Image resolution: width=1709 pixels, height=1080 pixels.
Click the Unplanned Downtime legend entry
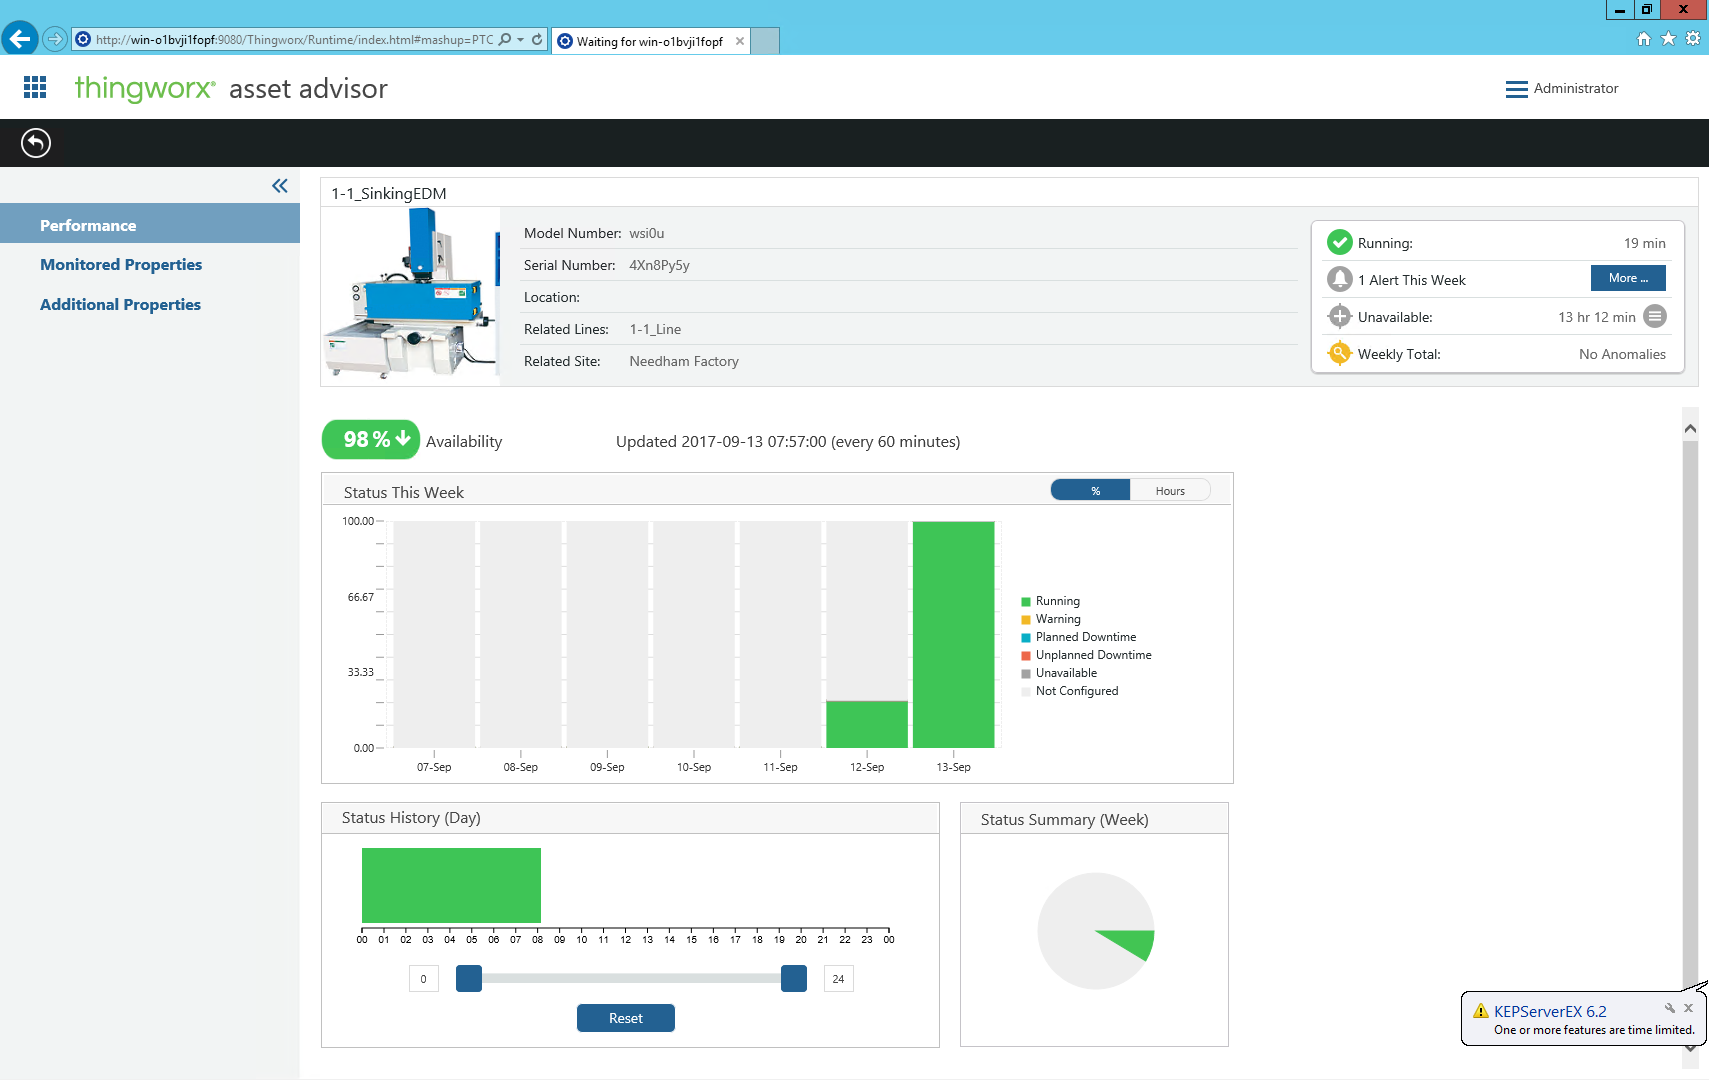click(1086, 656)
